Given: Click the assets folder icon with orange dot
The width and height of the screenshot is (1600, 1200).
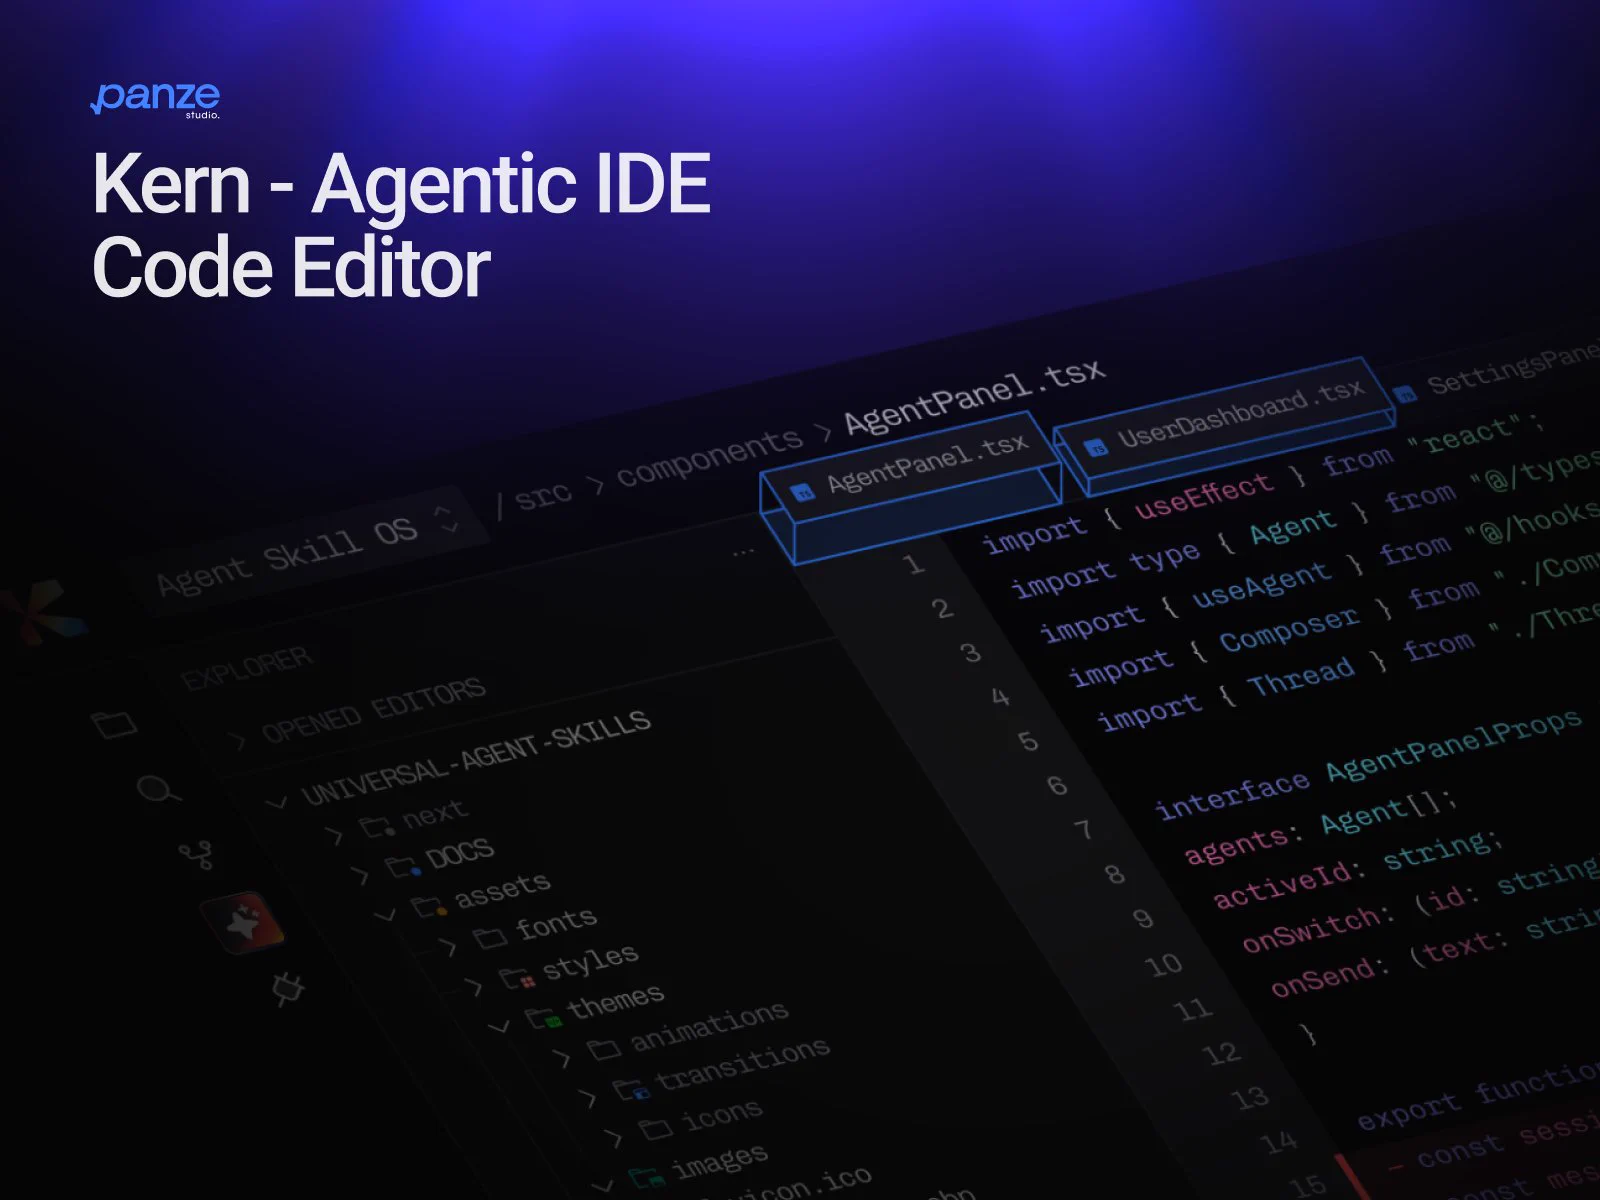Looking at the screenshot, I should click(430, 907).
